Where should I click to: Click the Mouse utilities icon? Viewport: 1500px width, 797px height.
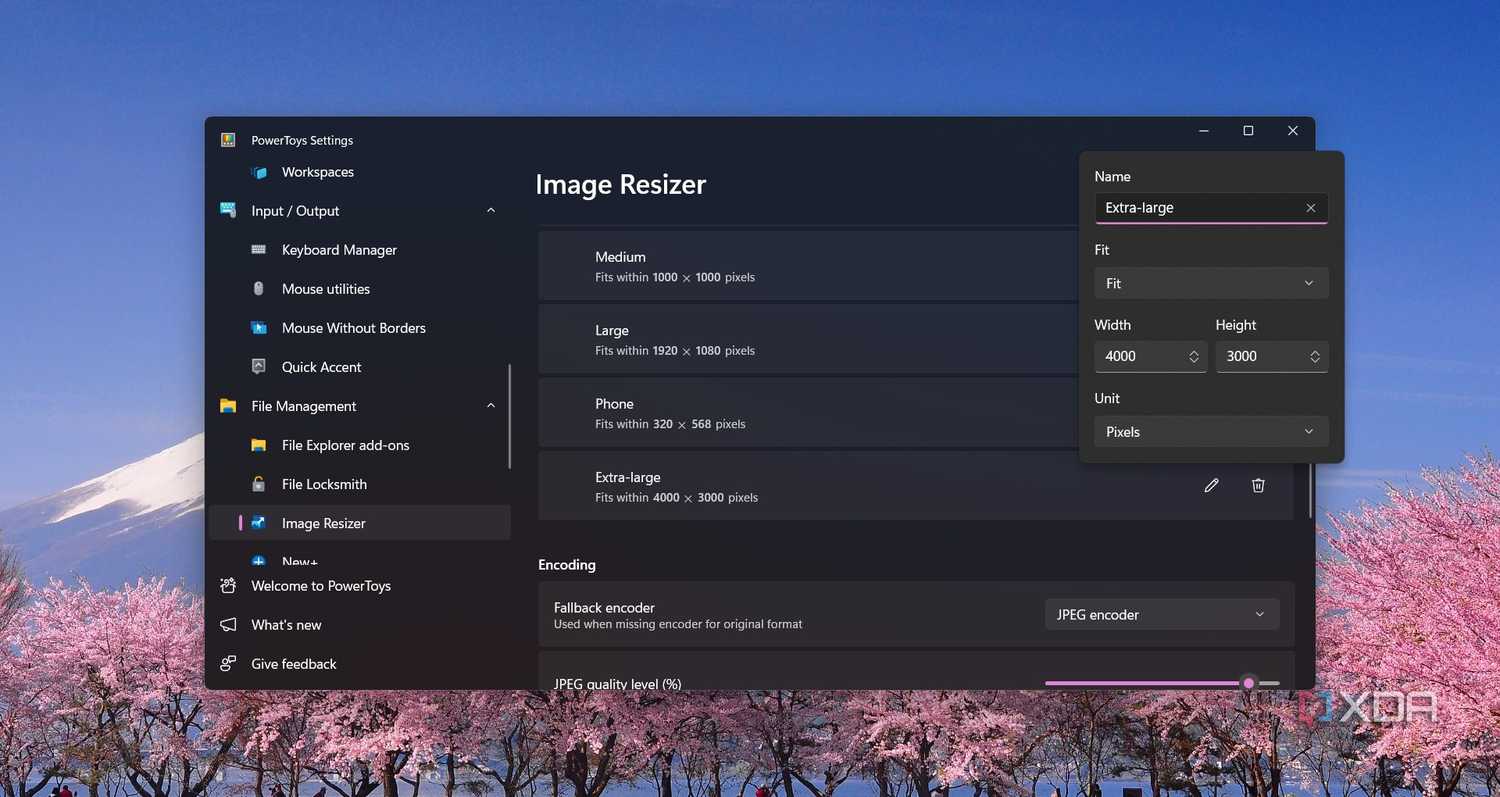click(x=259, y=289)
